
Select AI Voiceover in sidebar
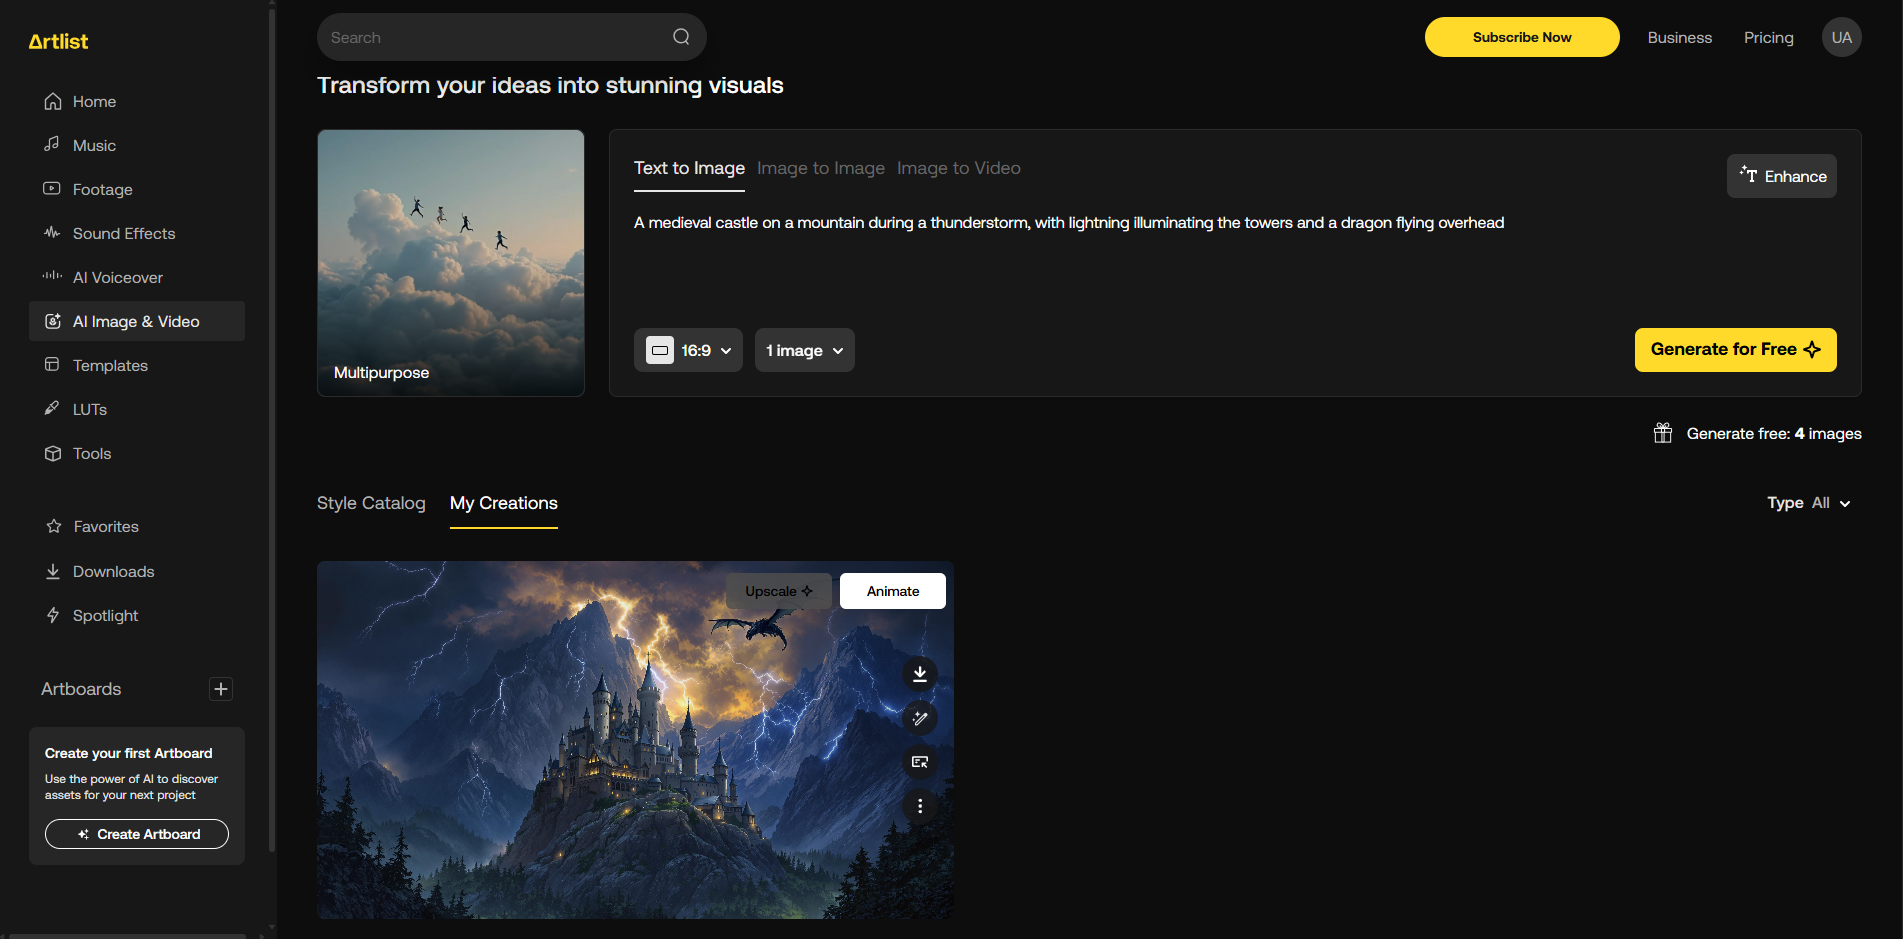[136, 277]
